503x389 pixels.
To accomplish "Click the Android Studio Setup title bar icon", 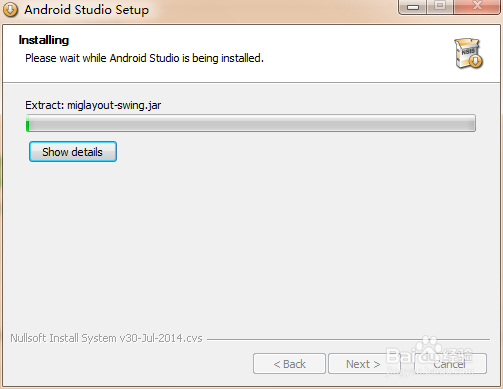I will click(10, 10).
